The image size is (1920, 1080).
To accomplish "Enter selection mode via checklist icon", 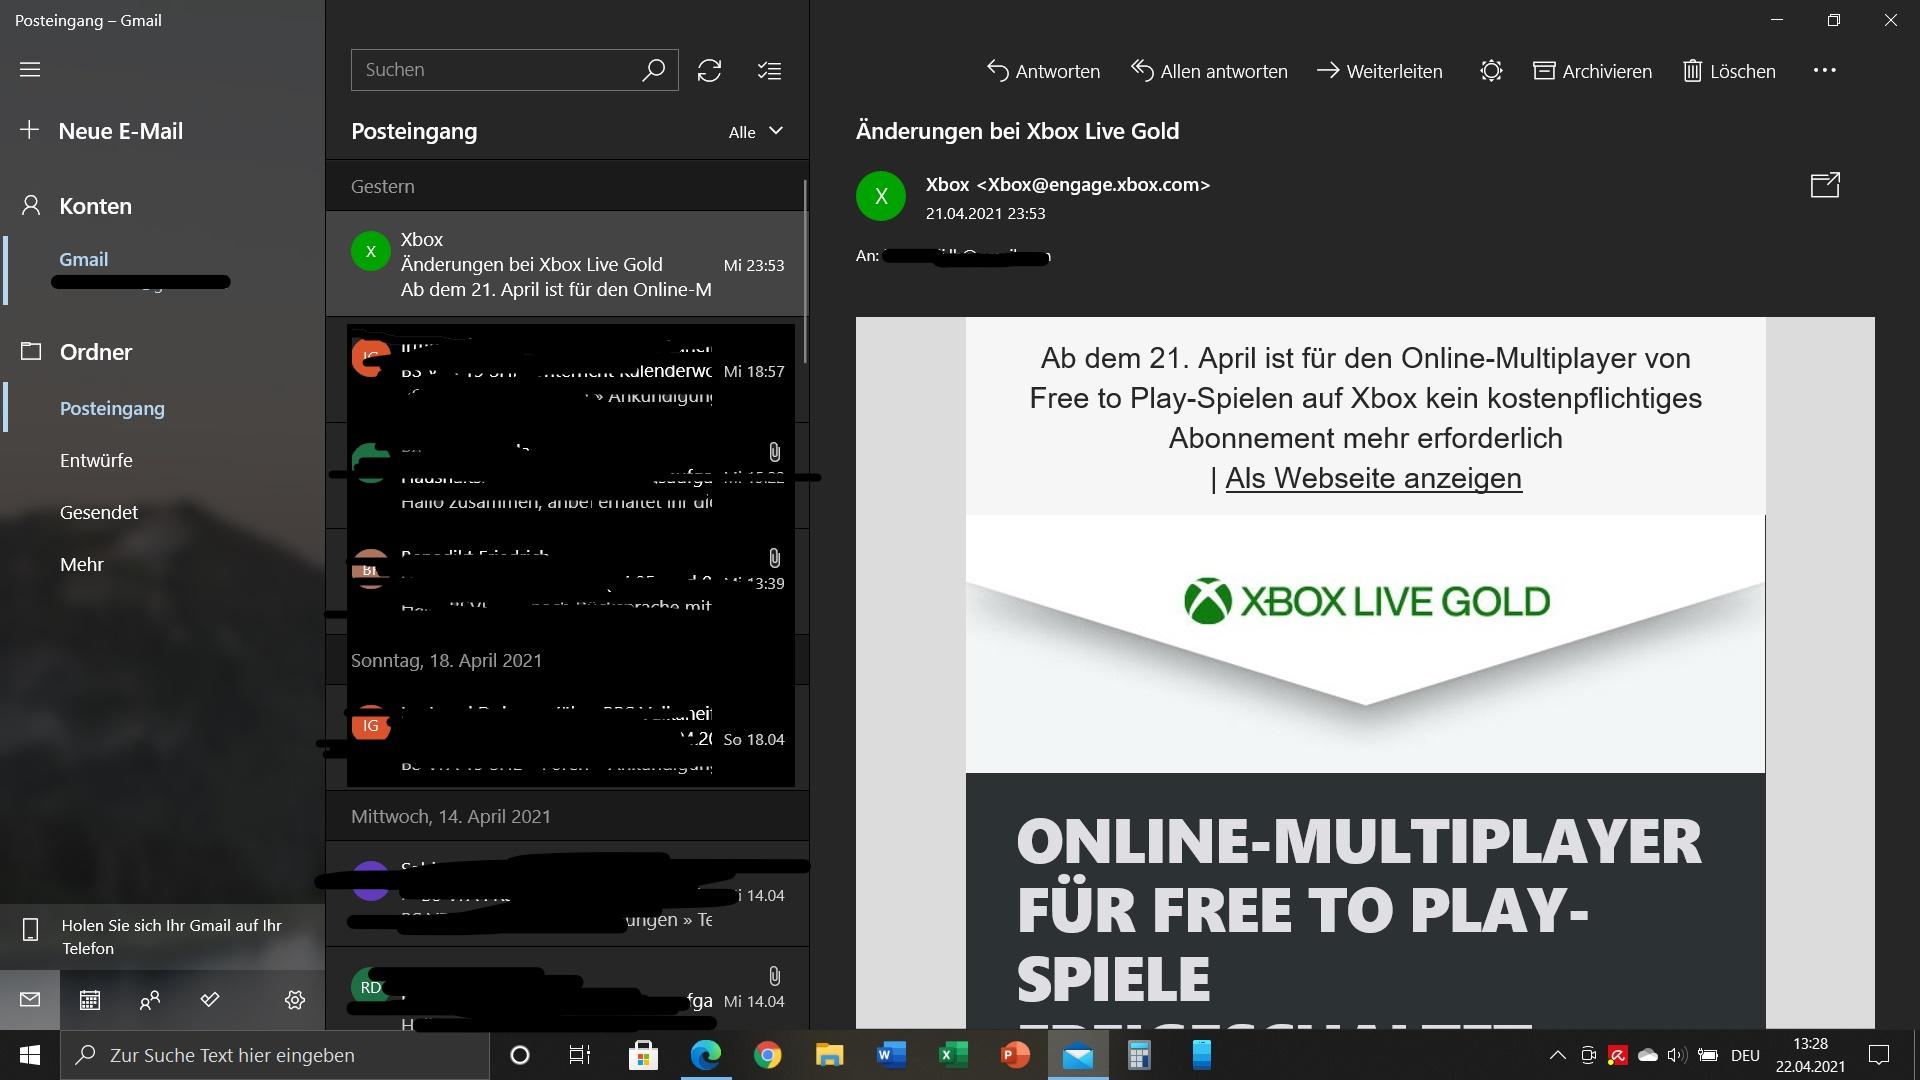I will point(769,71).
